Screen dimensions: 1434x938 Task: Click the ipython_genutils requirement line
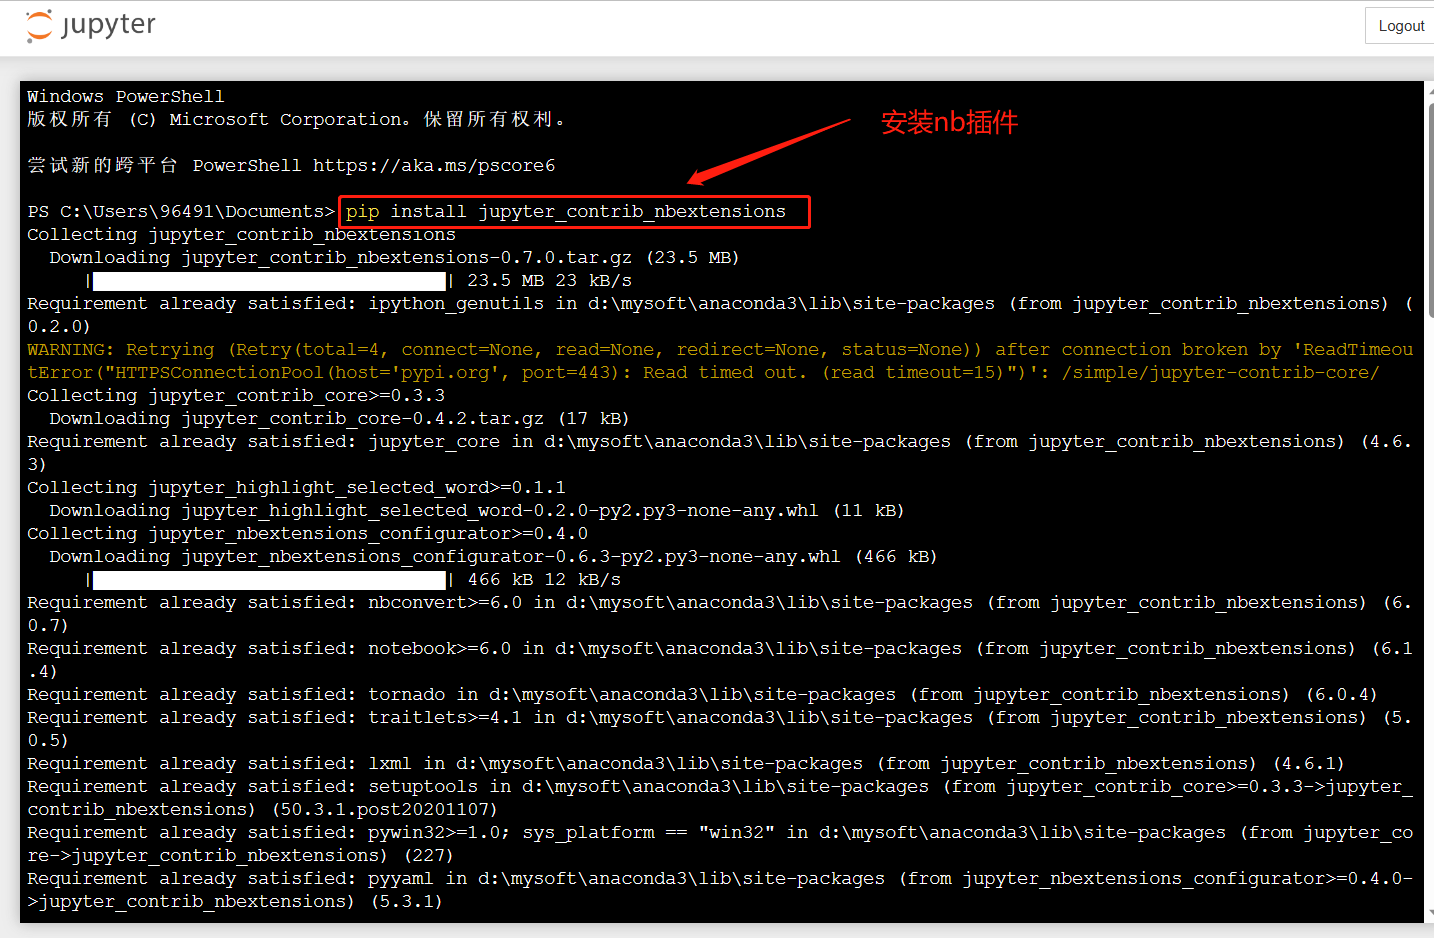point(720,314)
